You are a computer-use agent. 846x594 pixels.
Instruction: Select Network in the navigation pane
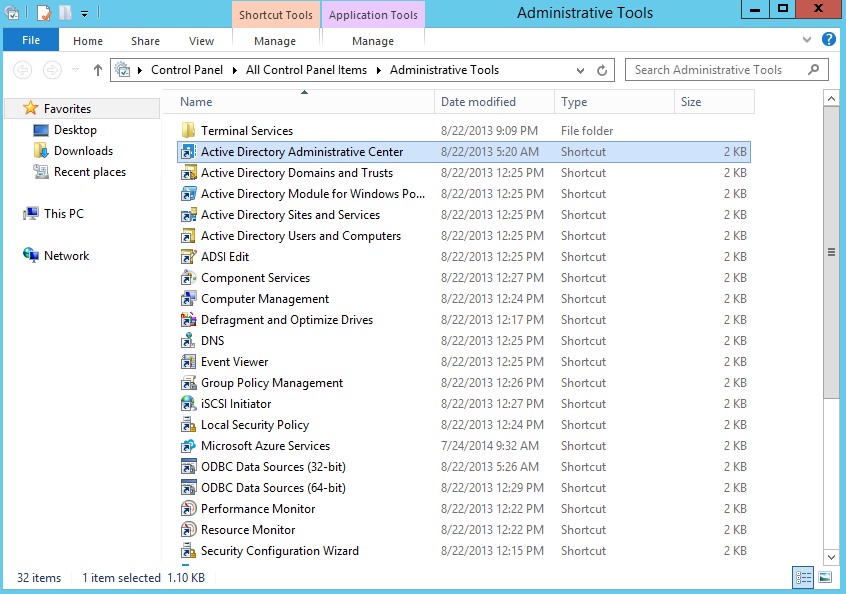tap(66, 256)
